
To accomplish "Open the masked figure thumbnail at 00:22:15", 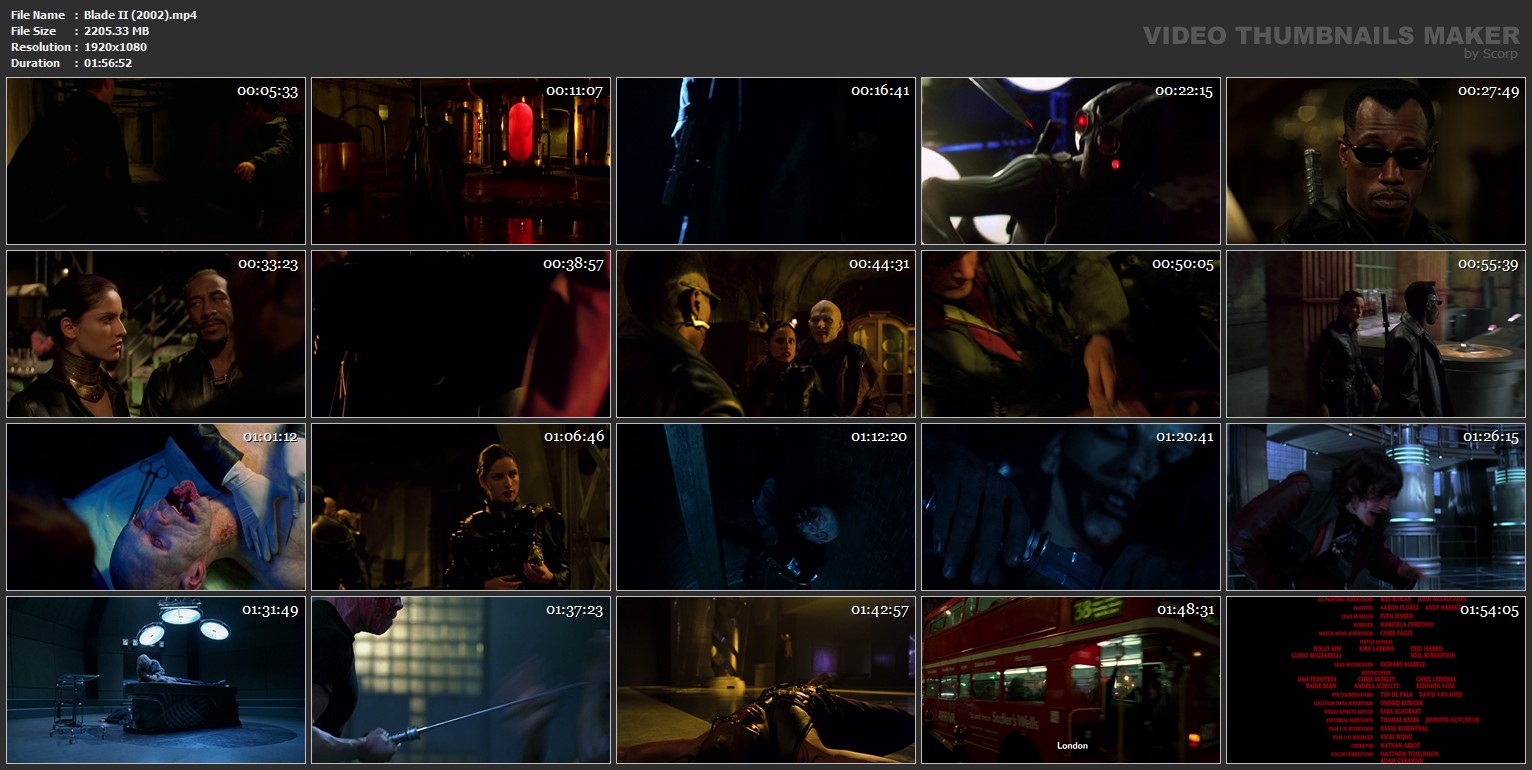I will click(x=1071, y=161).
